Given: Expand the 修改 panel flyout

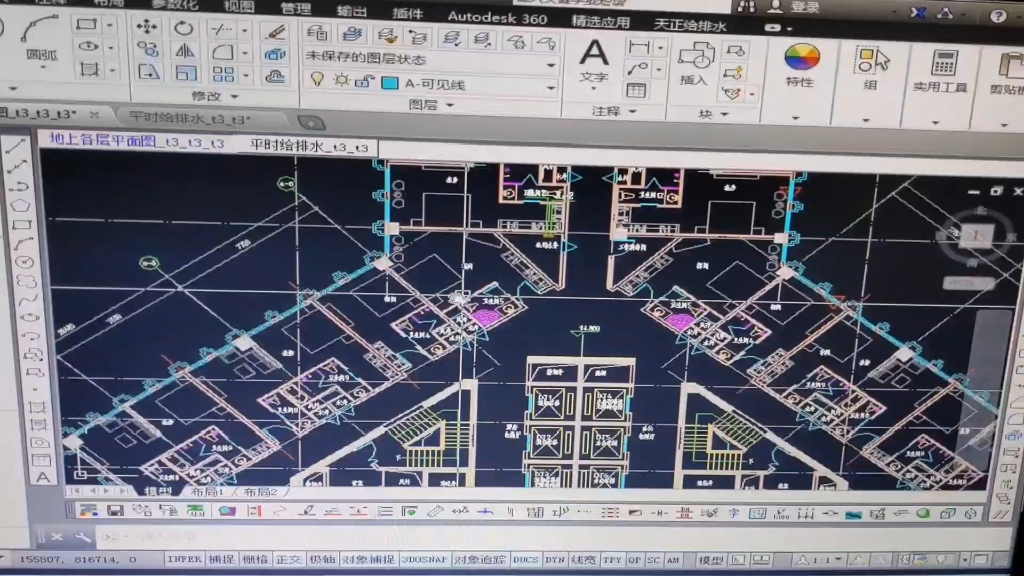Looking at the screenshot, I should point(232,96).
